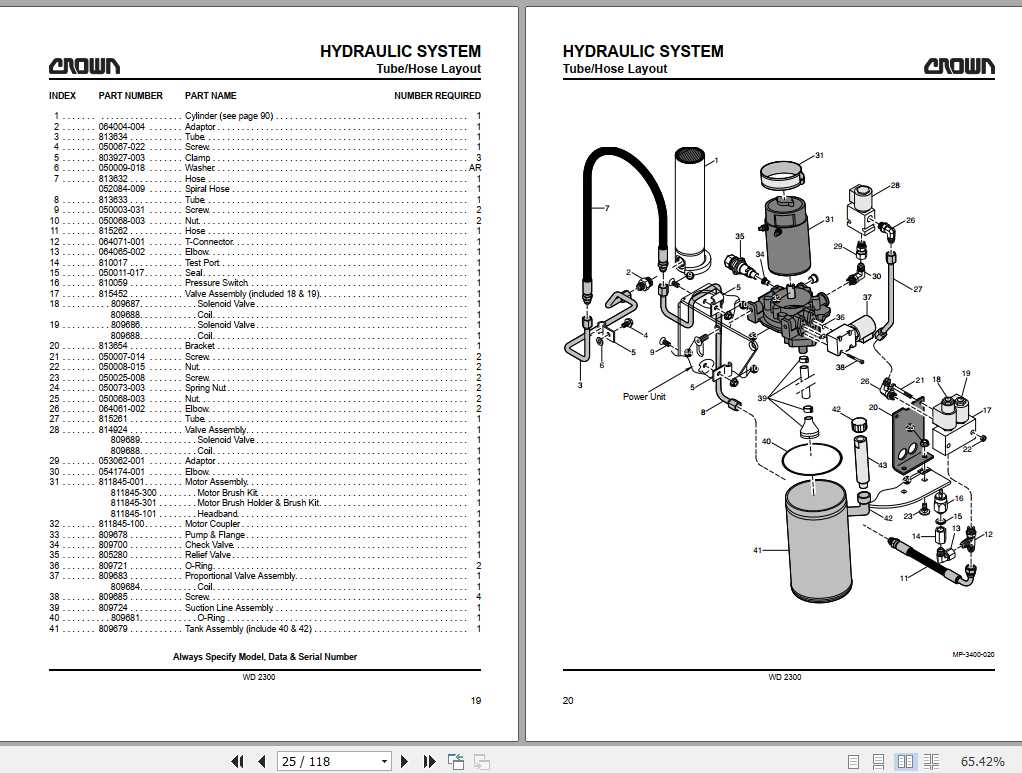Select two-page facing view
The height and width of the screenshot is (773, 1022).
(x=905, y=761)
